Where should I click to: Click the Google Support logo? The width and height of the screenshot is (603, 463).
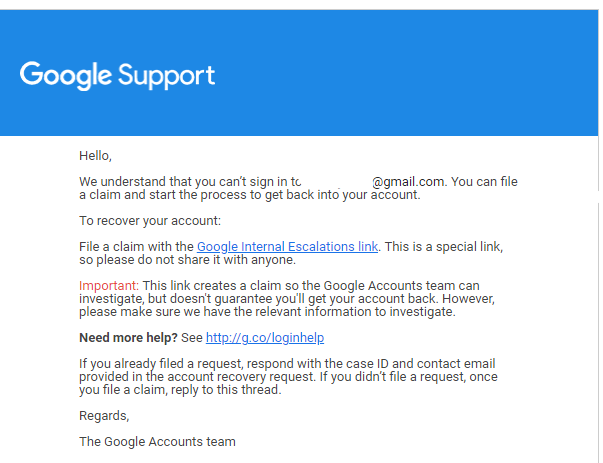(x=117, y=75)
